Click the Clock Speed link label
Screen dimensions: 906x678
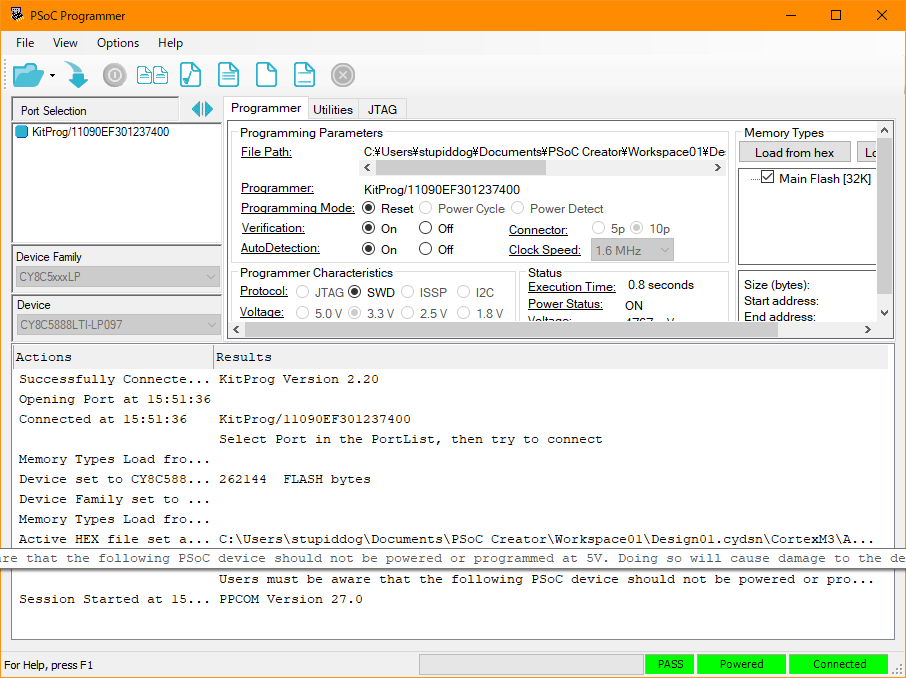[544, 250]
